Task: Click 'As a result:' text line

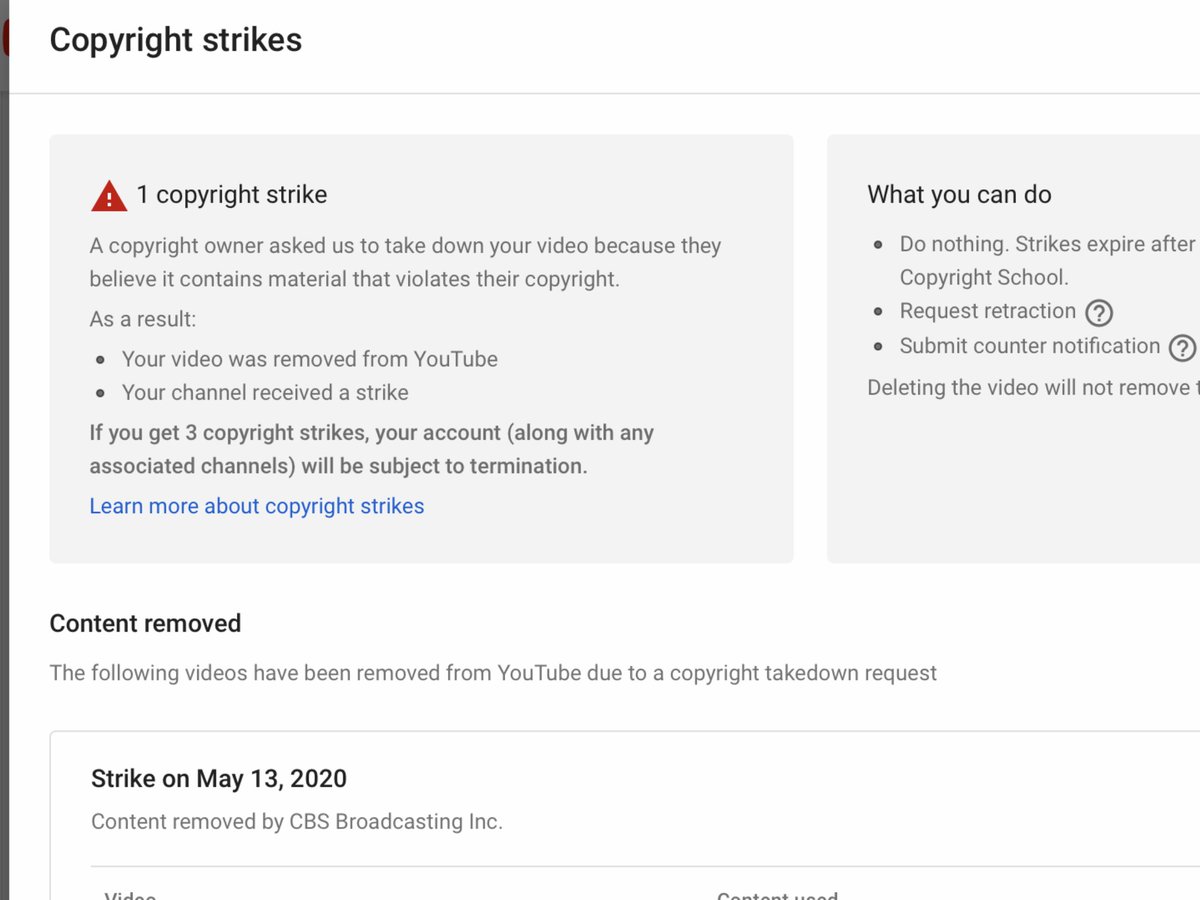Action: (x=143, y=319)
